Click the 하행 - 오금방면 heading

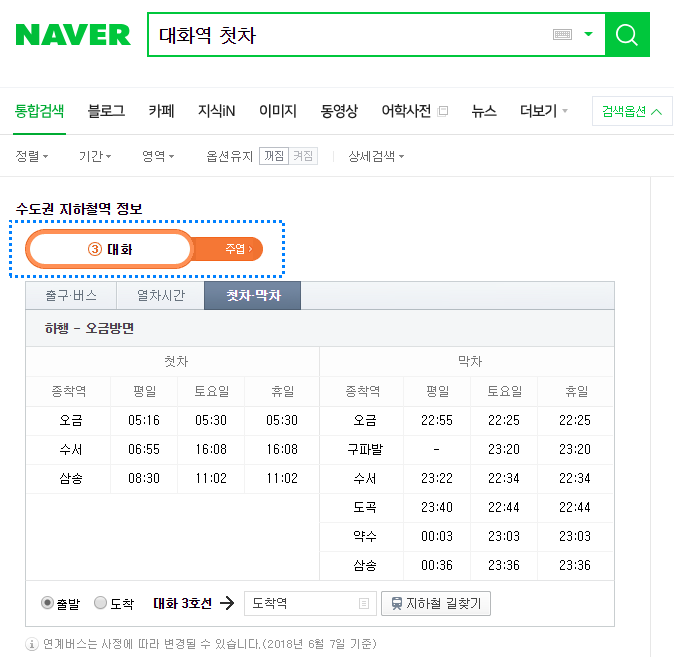[x=89, y=328]
